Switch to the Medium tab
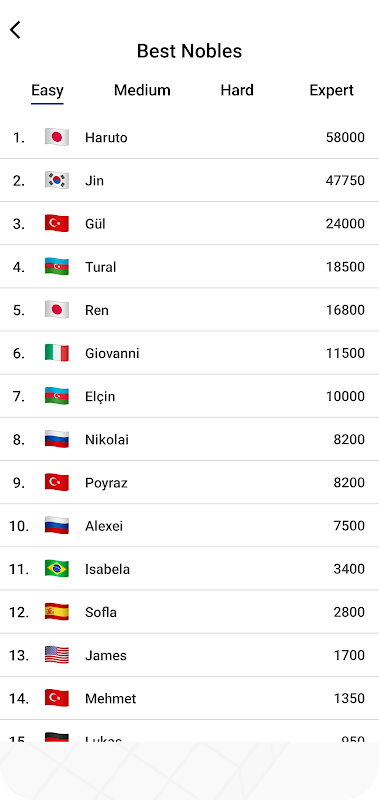This screenshot has height=800, width=379. coord(142,90)
